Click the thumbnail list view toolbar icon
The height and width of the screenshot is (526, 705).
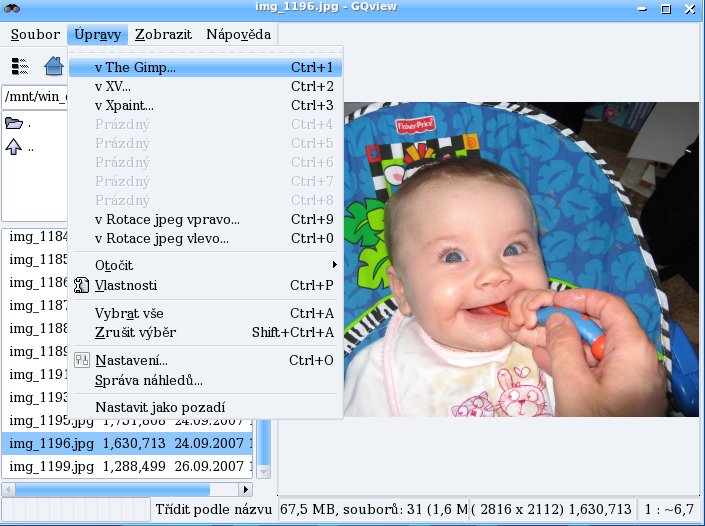tap(20, 67)
